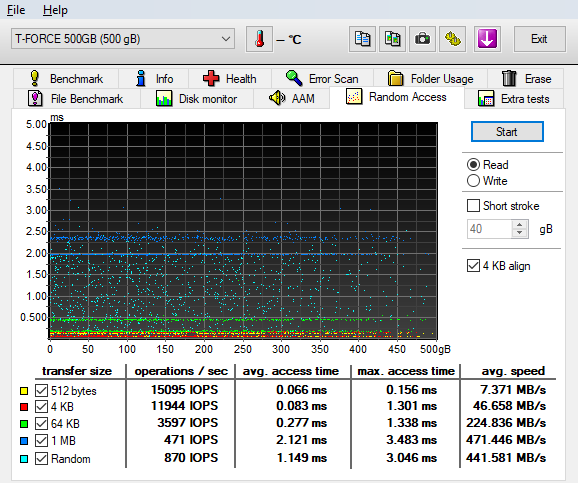Click the temperature thermometer icon

pyautogui.click(x=260, y=39)
